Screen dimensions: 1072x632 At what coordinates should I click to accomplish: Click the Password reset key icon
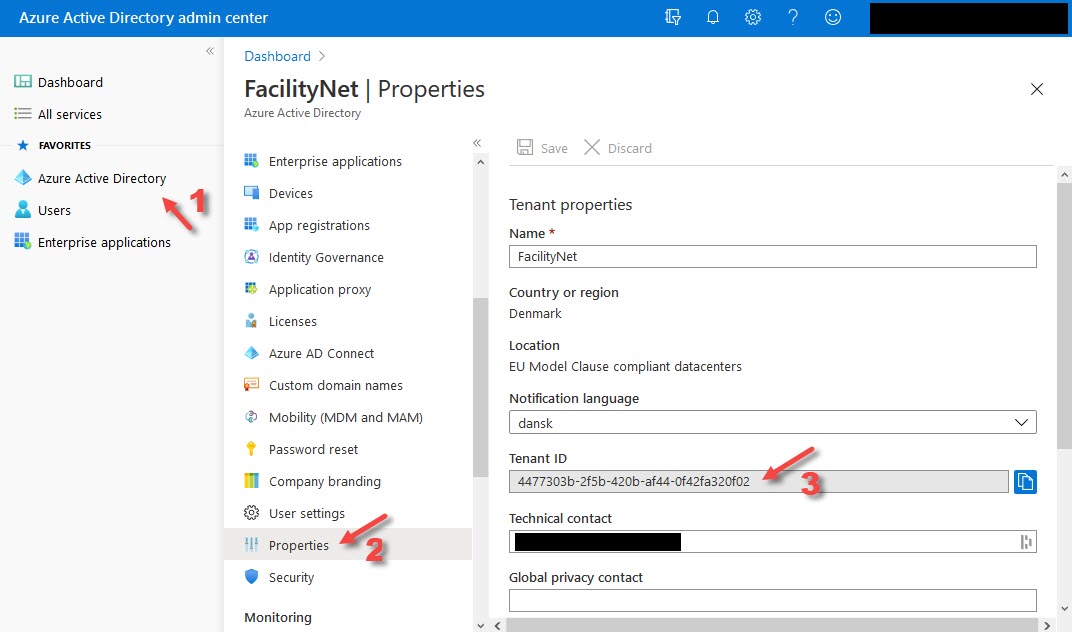tap(251, 449)
